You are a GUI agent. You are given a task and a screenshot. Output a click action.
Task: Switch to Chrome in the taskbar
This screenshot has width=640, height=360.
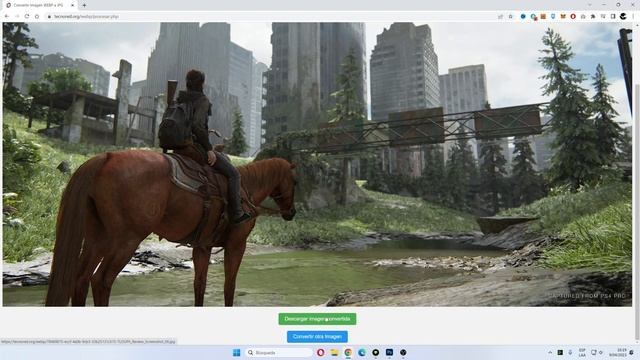point(348,352)
